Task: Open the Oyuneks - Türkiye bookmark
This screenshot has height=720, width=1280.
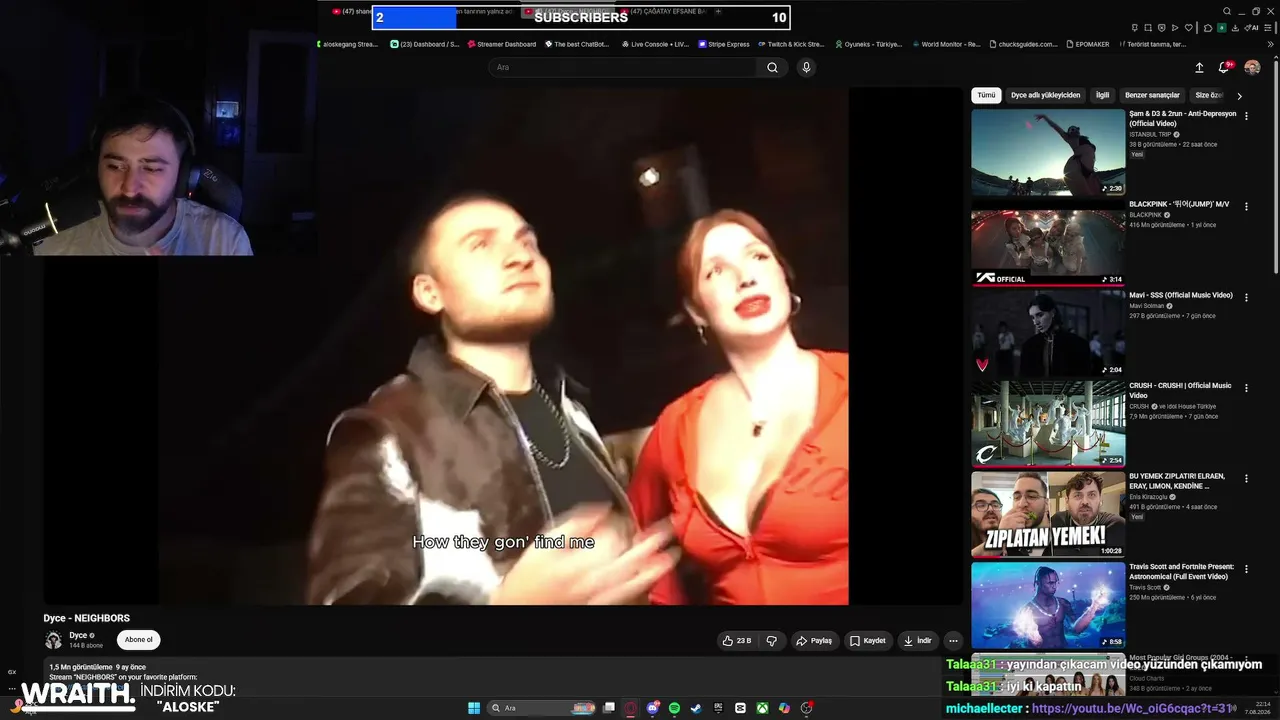Action: [868, 44]
